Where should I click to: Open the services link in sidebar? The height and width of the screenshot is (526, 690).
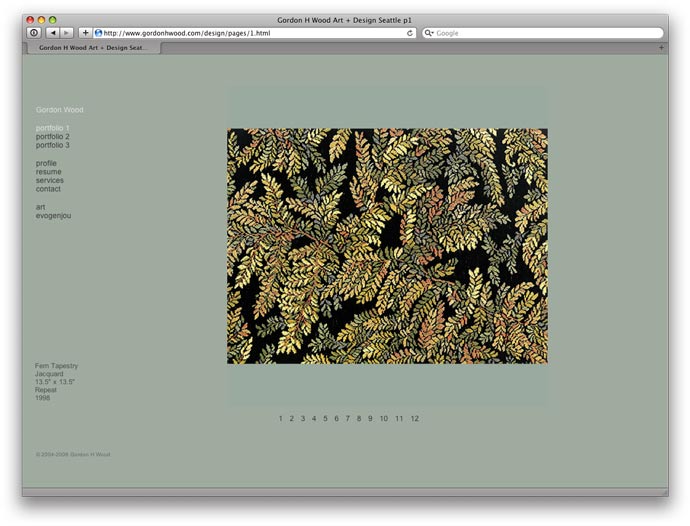click(x=49, y=181)
